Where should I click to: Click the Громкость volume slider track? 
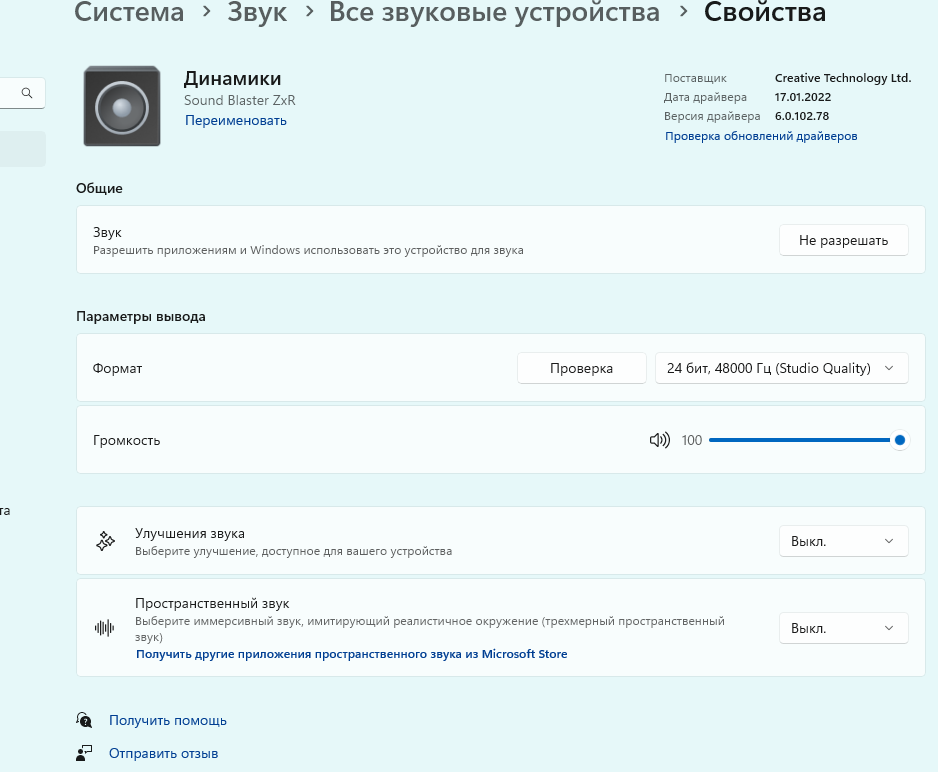[x=800, y=440]
